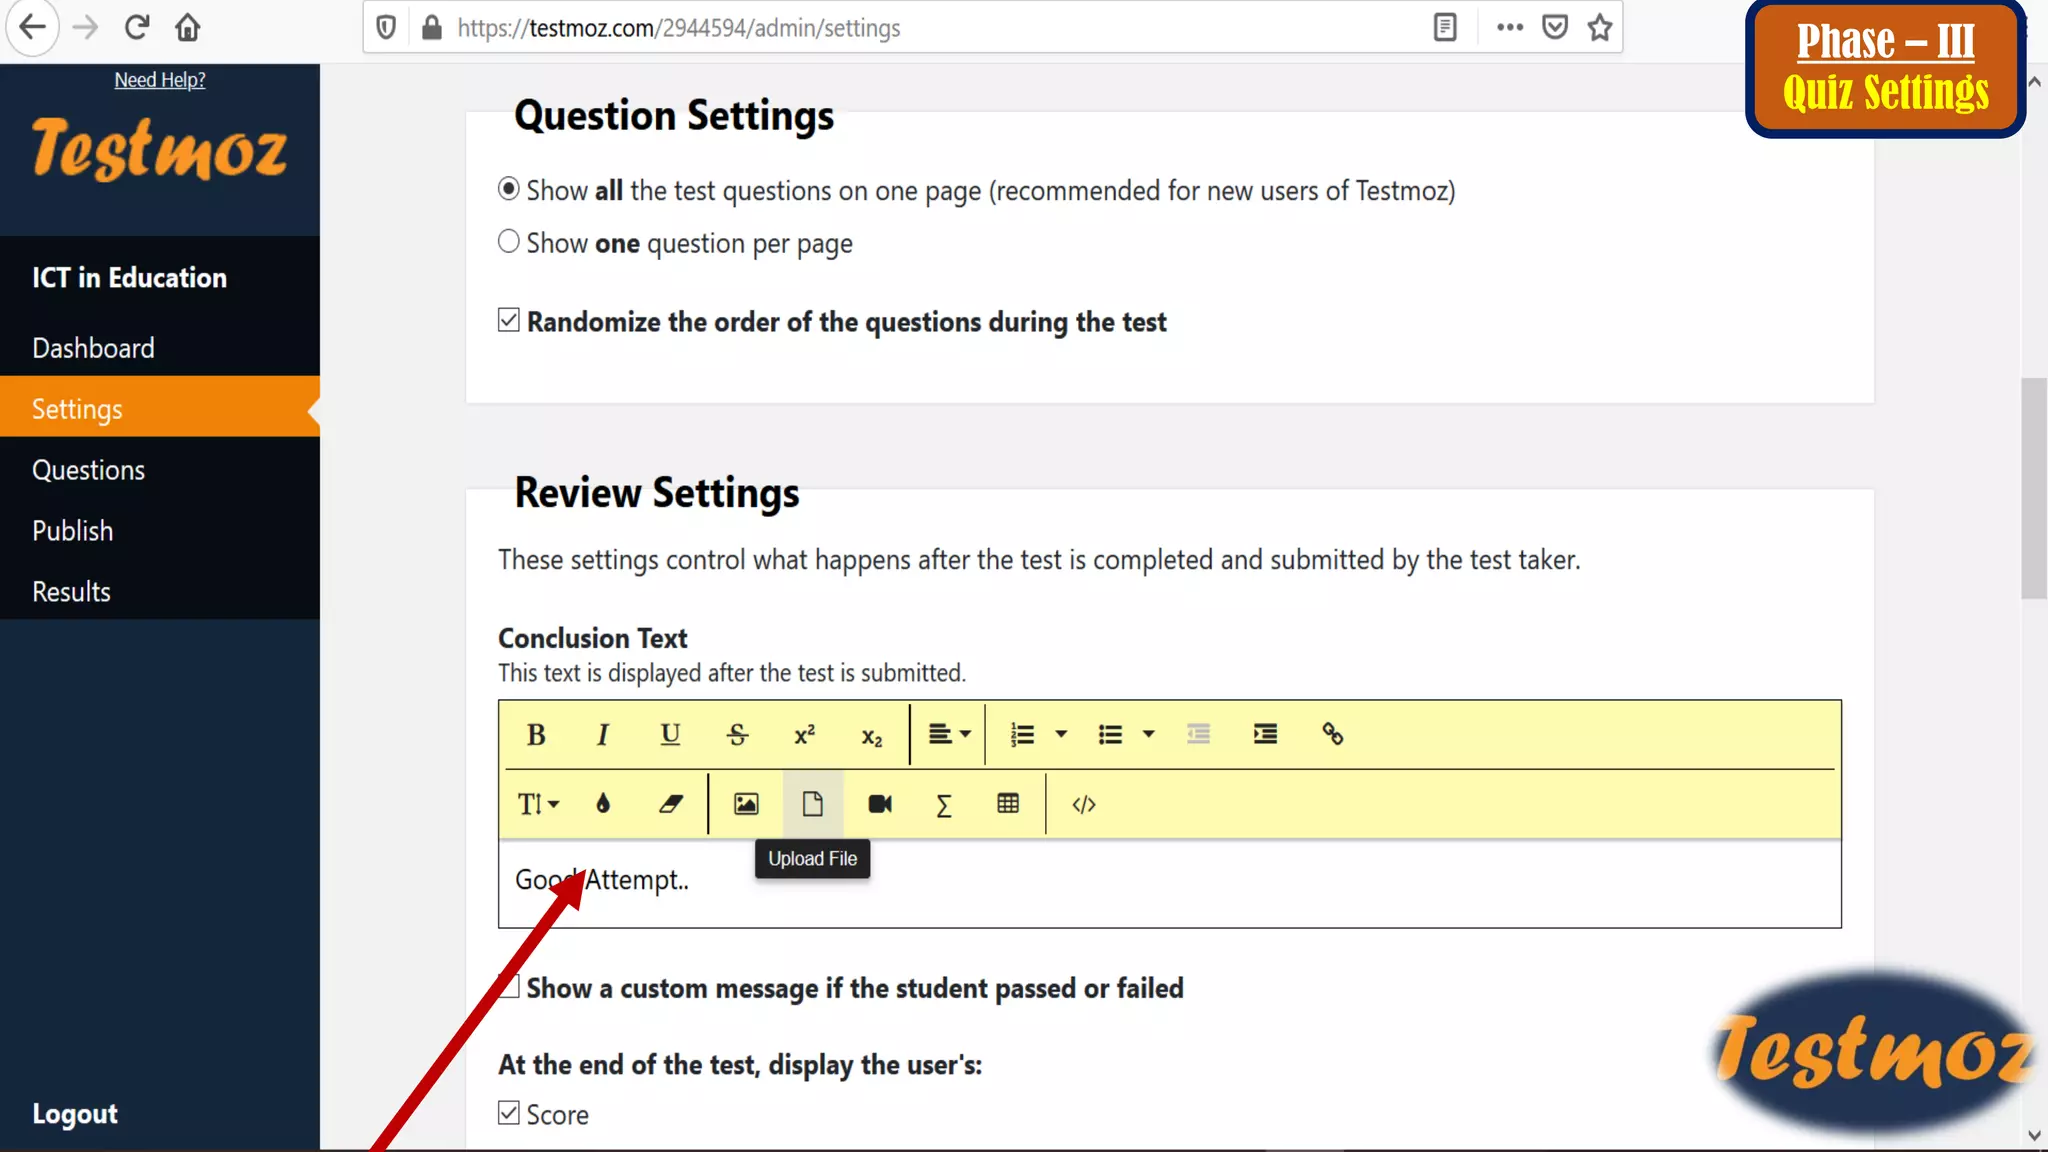Open the code view in the editor
2048x1152 pixels.
pos(1084,804)
